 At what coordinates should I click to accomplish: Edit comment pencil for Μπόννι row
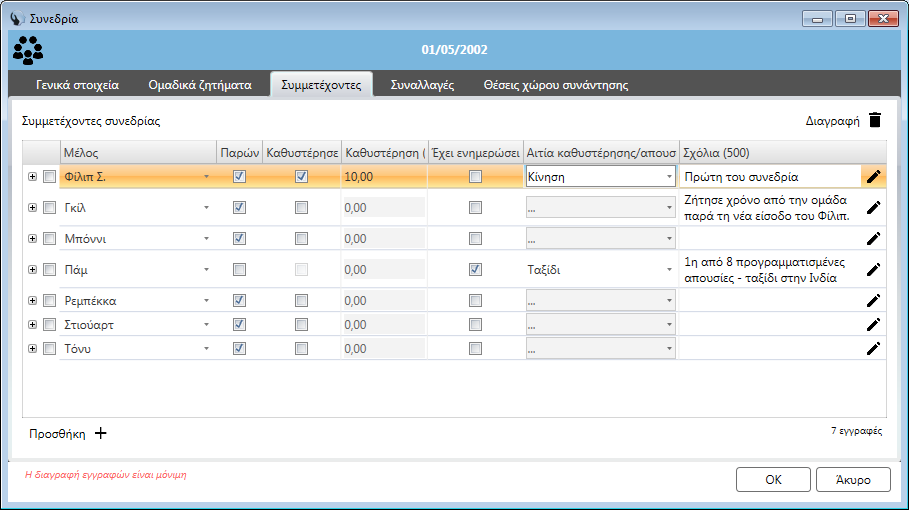coord(874,238)
